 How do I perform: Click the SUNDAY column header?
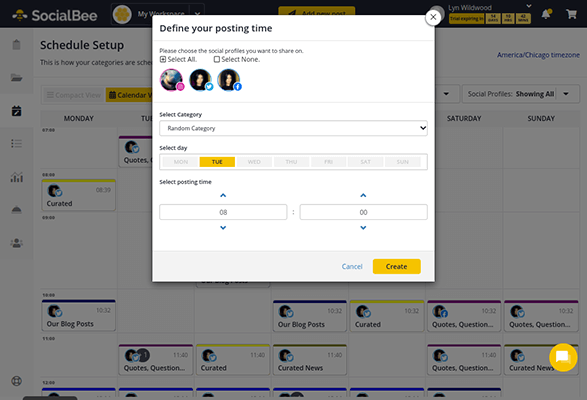tap(541, 118)
